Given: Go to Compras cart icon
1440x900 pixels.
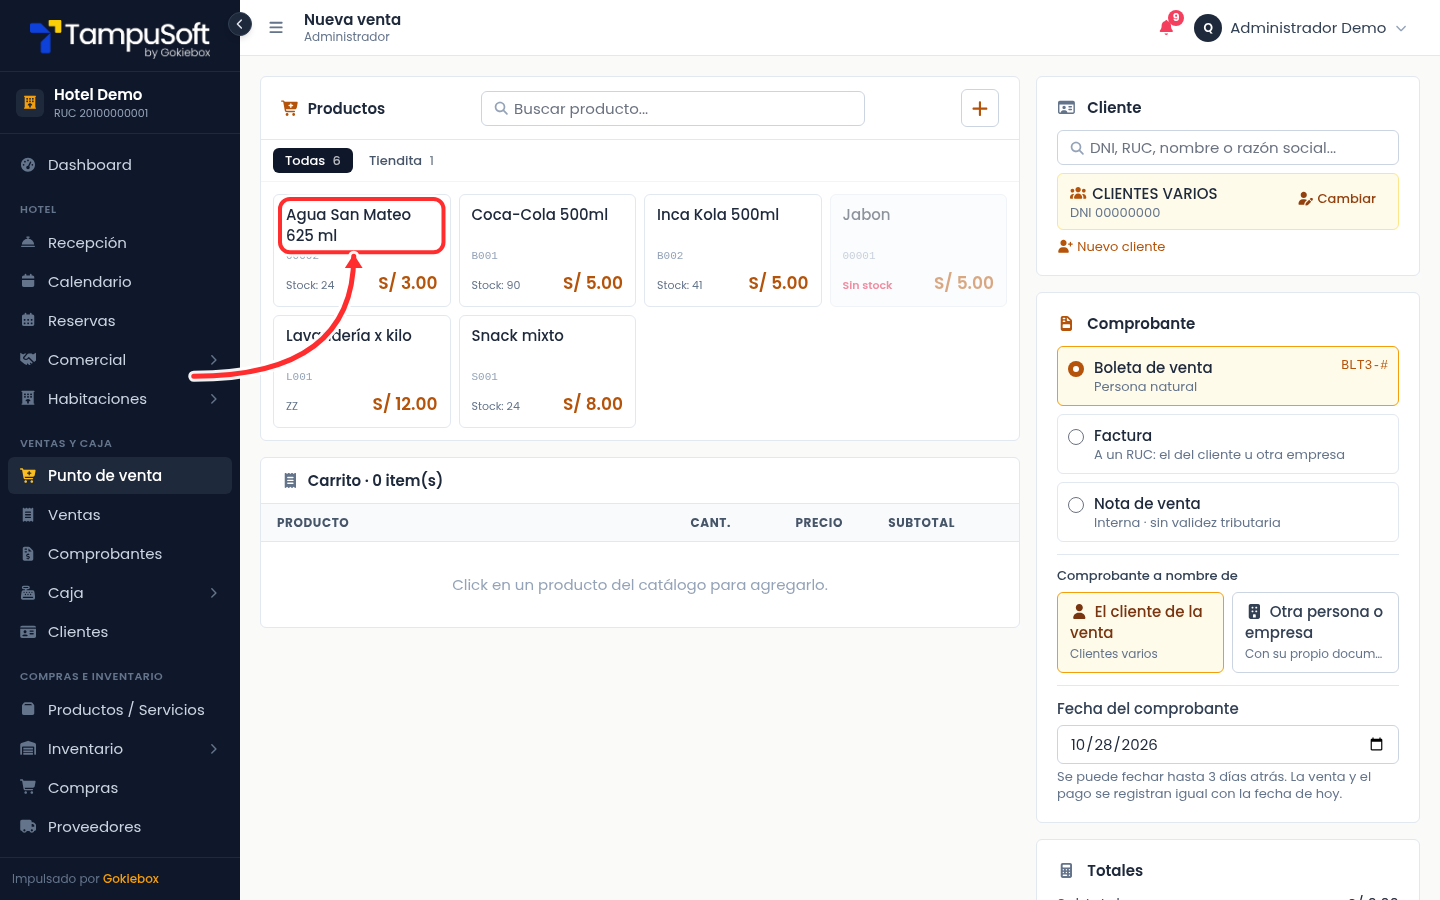Looking at the screenshot, I should [28, 788].
